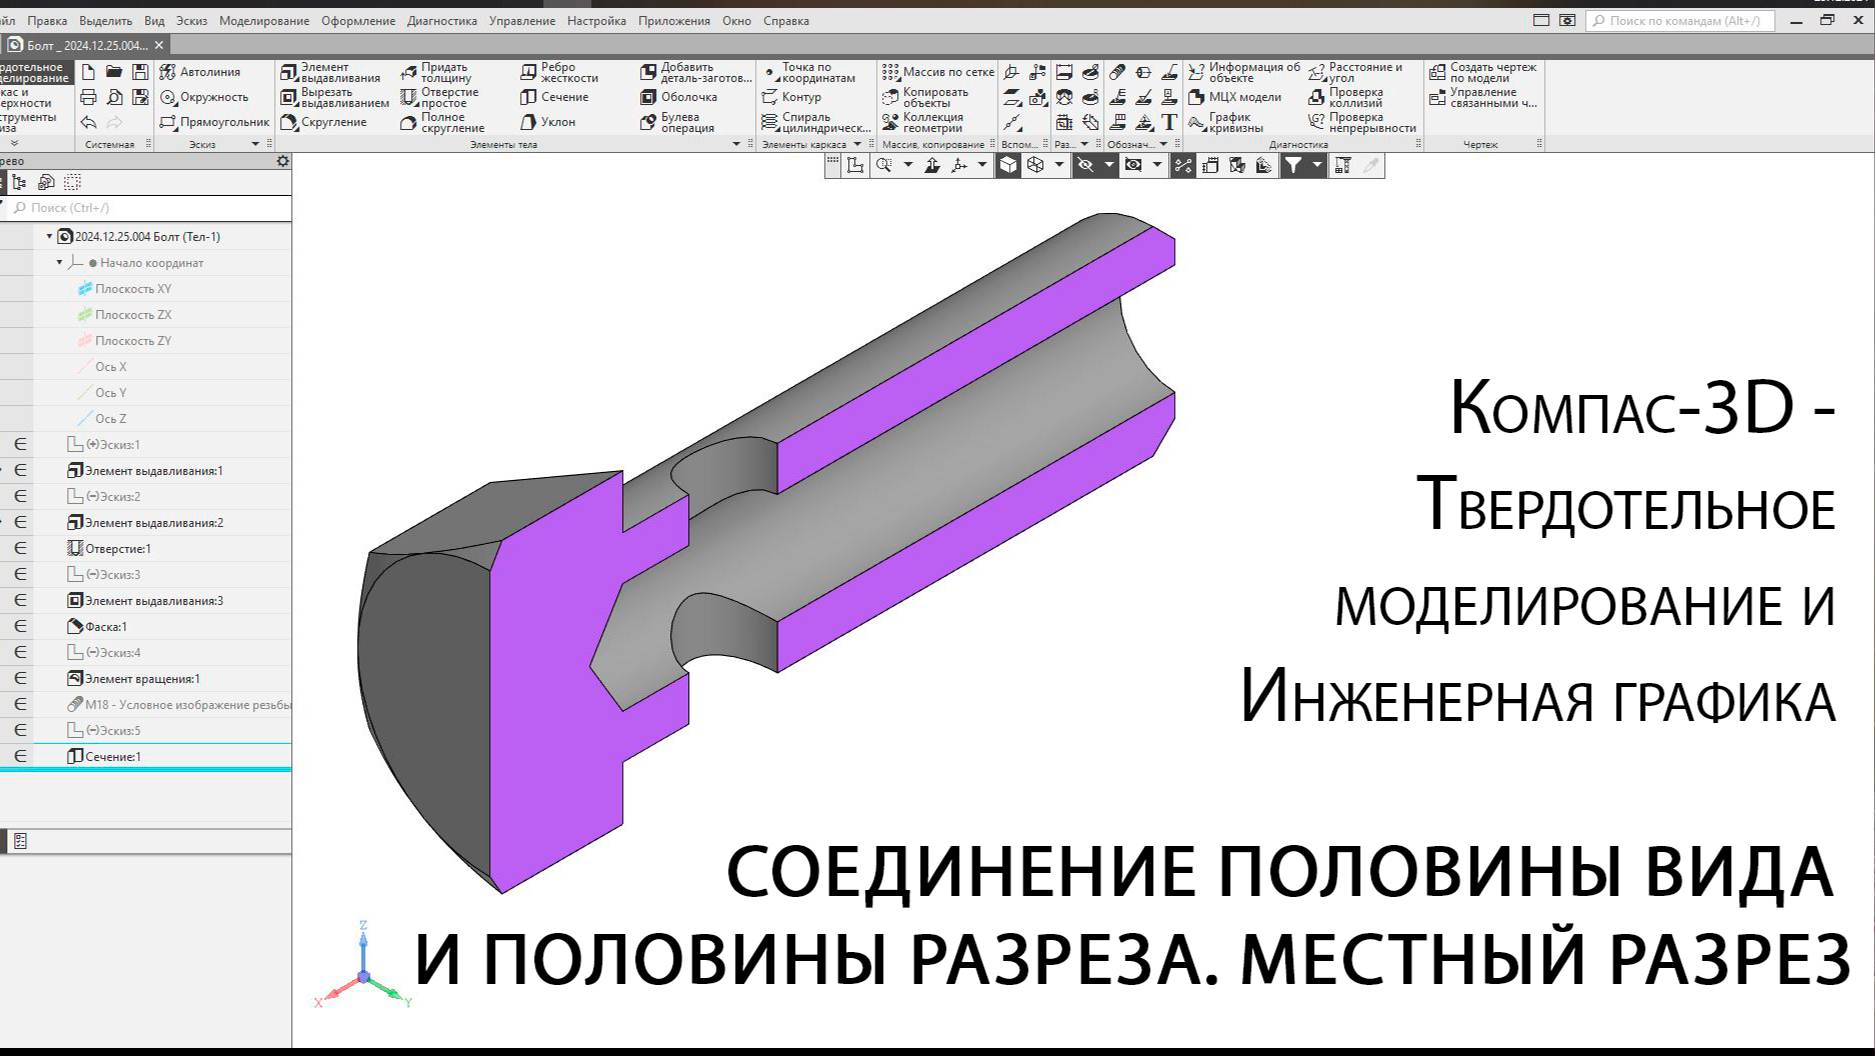The width and height of the screenshot is (1875, 1056).
Task: Open the МЦХ модели mass properties
Action: 1235,97
